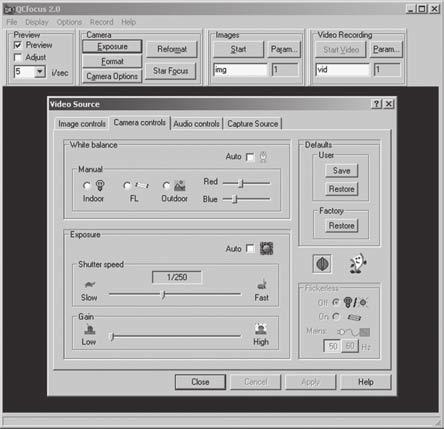The height and width of the screenshot is (429, 444).
Task: Click the round lens icon button below Defaults
Action: point(322,264)
